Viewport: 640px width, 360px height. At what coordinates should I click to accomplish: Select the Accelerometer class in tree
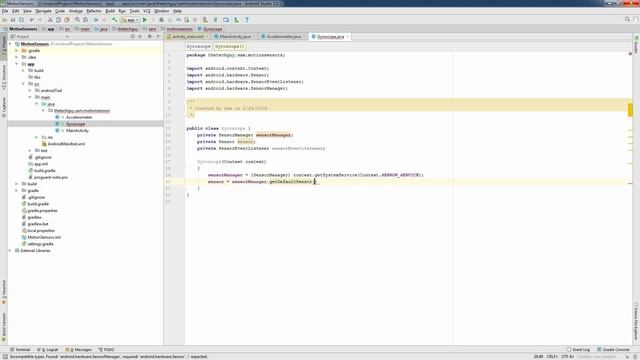(x=79, y=117)
